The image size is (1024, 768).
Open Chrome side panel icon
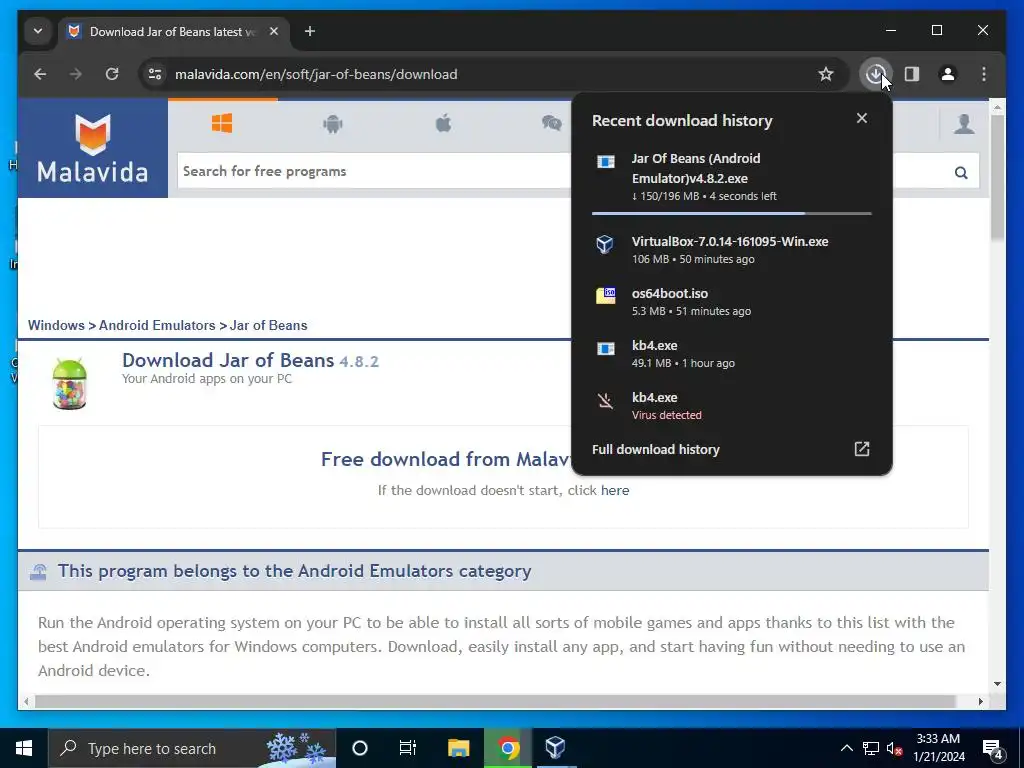click(912, 74)
